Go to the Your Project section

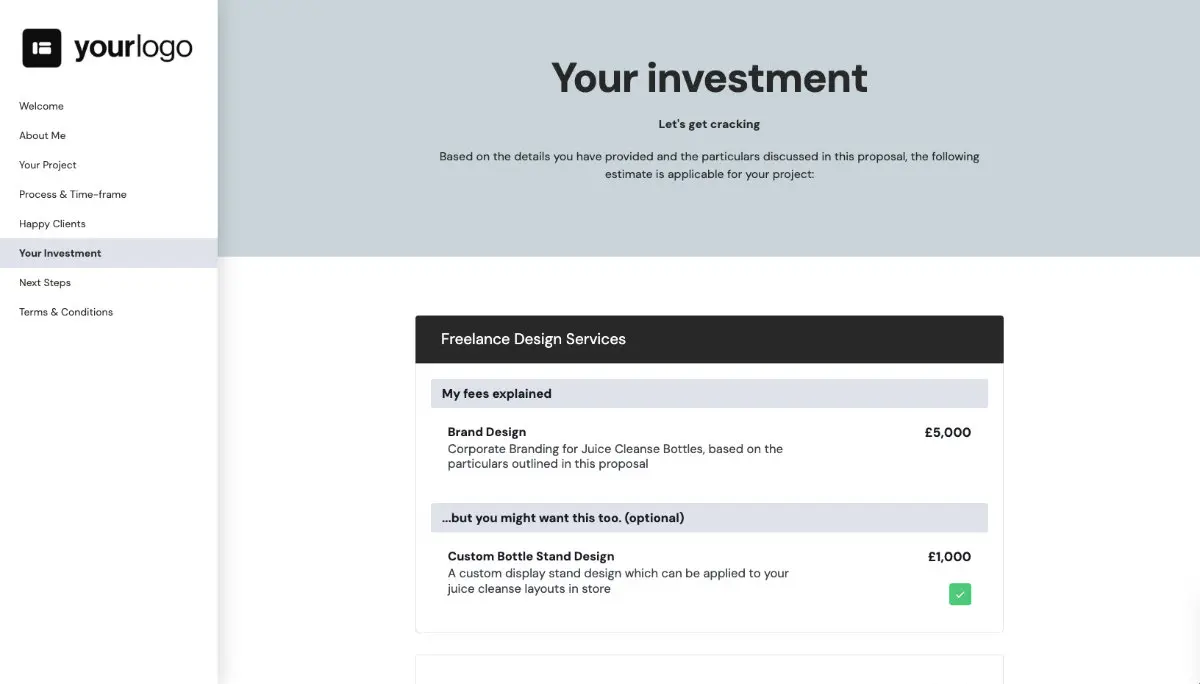click(47, 165)
